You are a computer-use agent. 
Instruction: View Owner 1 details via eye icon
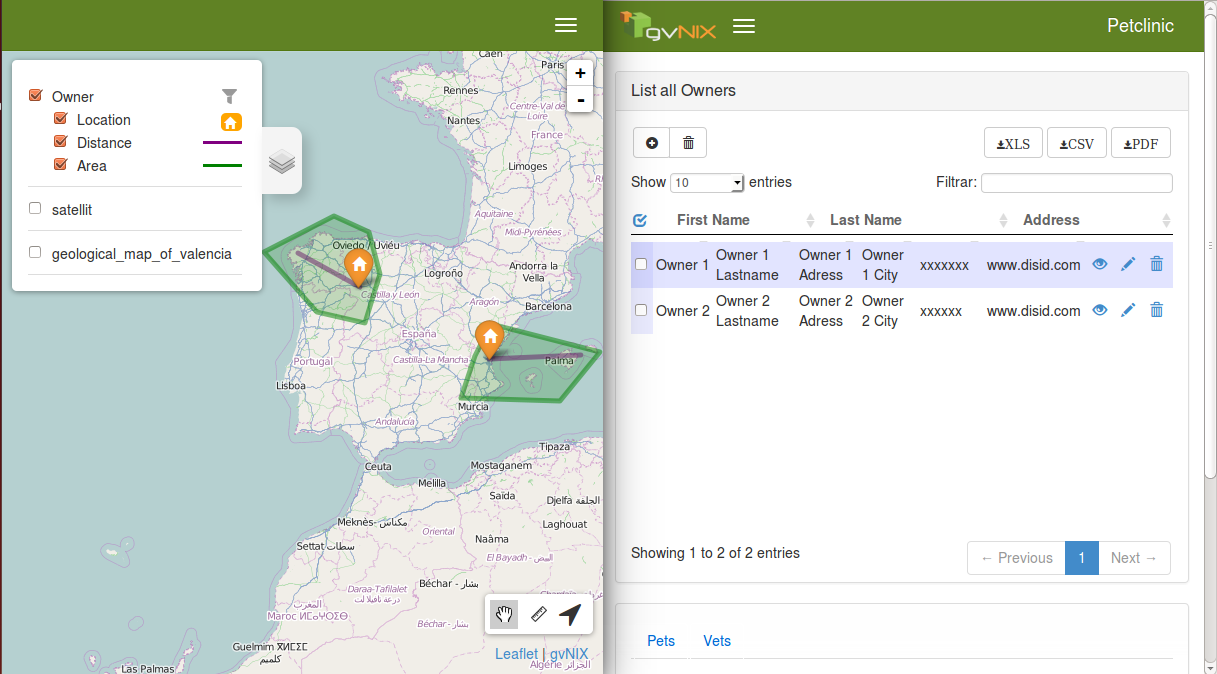1100,264
